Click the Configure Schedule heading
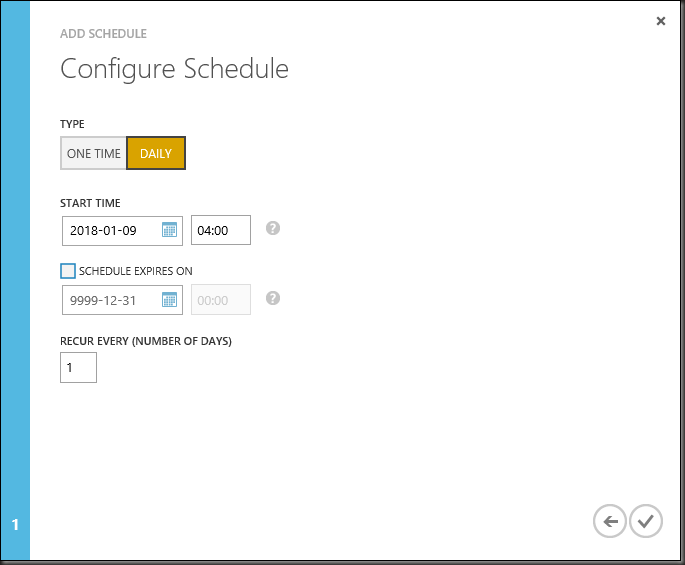685x565 pixels. coord(174,69)
